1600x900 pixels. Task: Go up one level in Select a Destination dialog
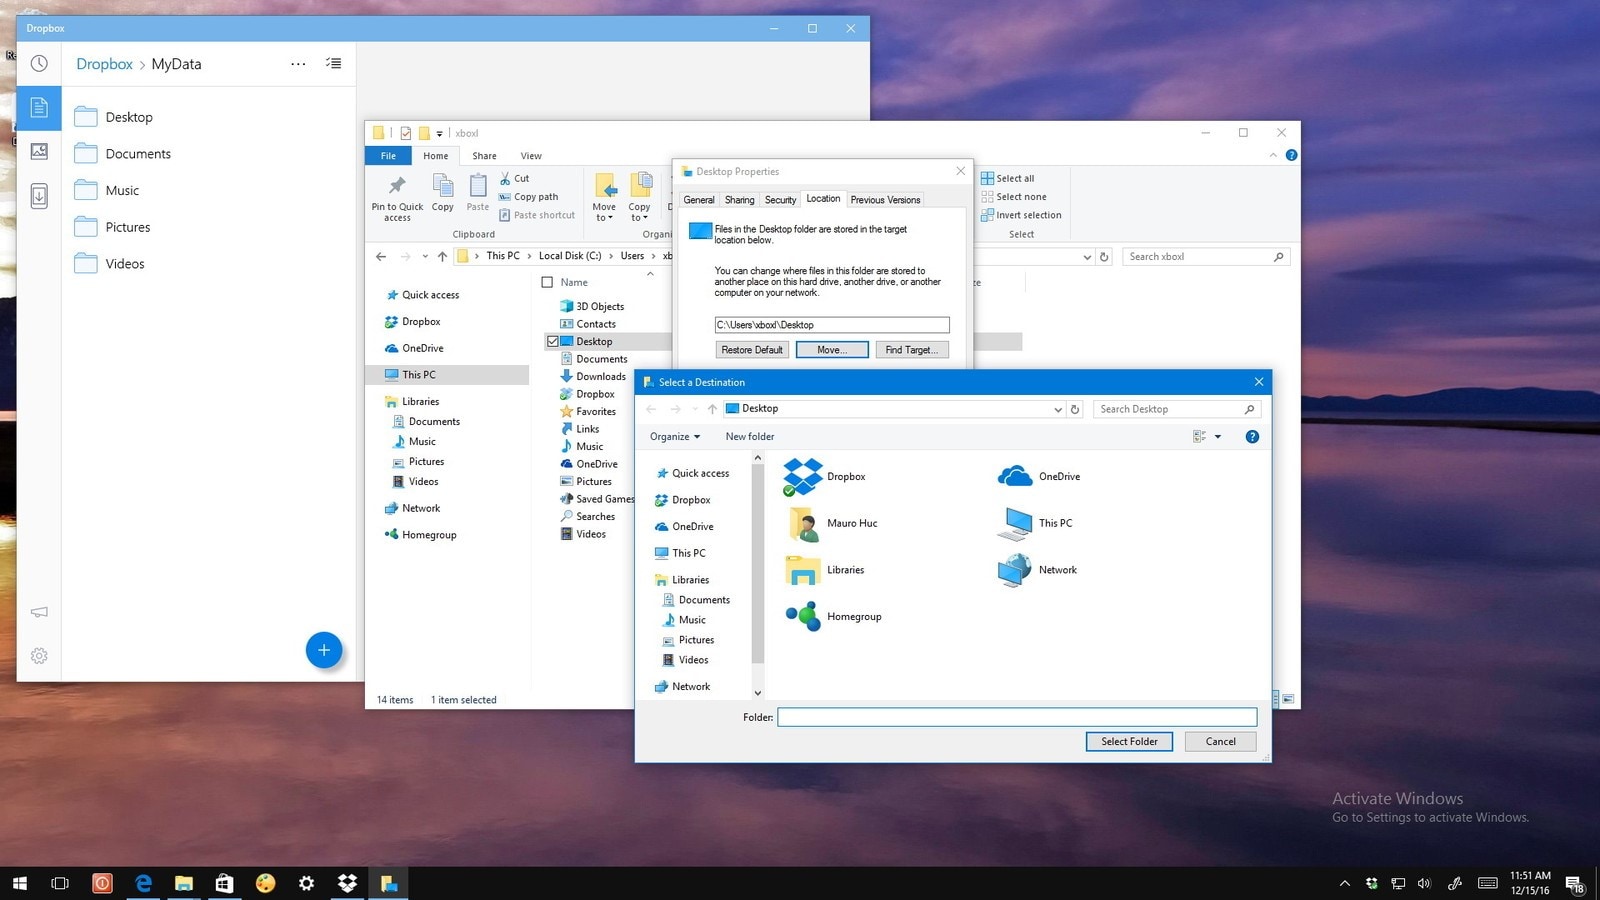(712, 409)
